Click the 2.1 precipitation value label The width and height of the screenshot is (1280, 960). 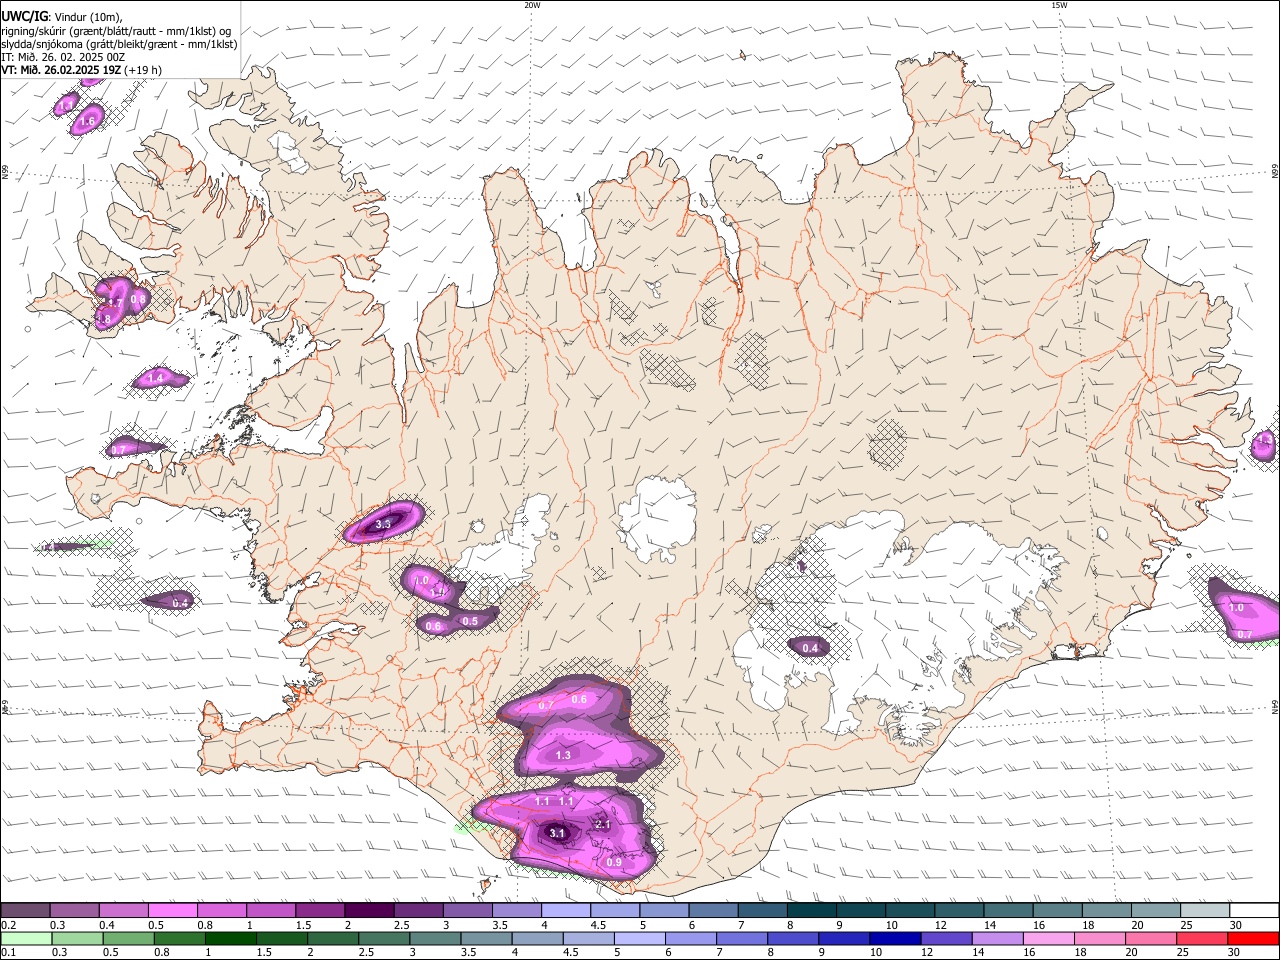point(602,824)
